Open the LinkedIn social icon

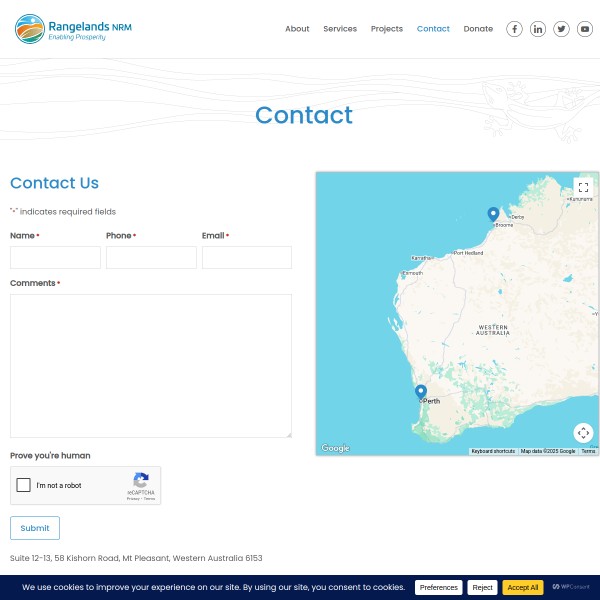pos(538,29)
